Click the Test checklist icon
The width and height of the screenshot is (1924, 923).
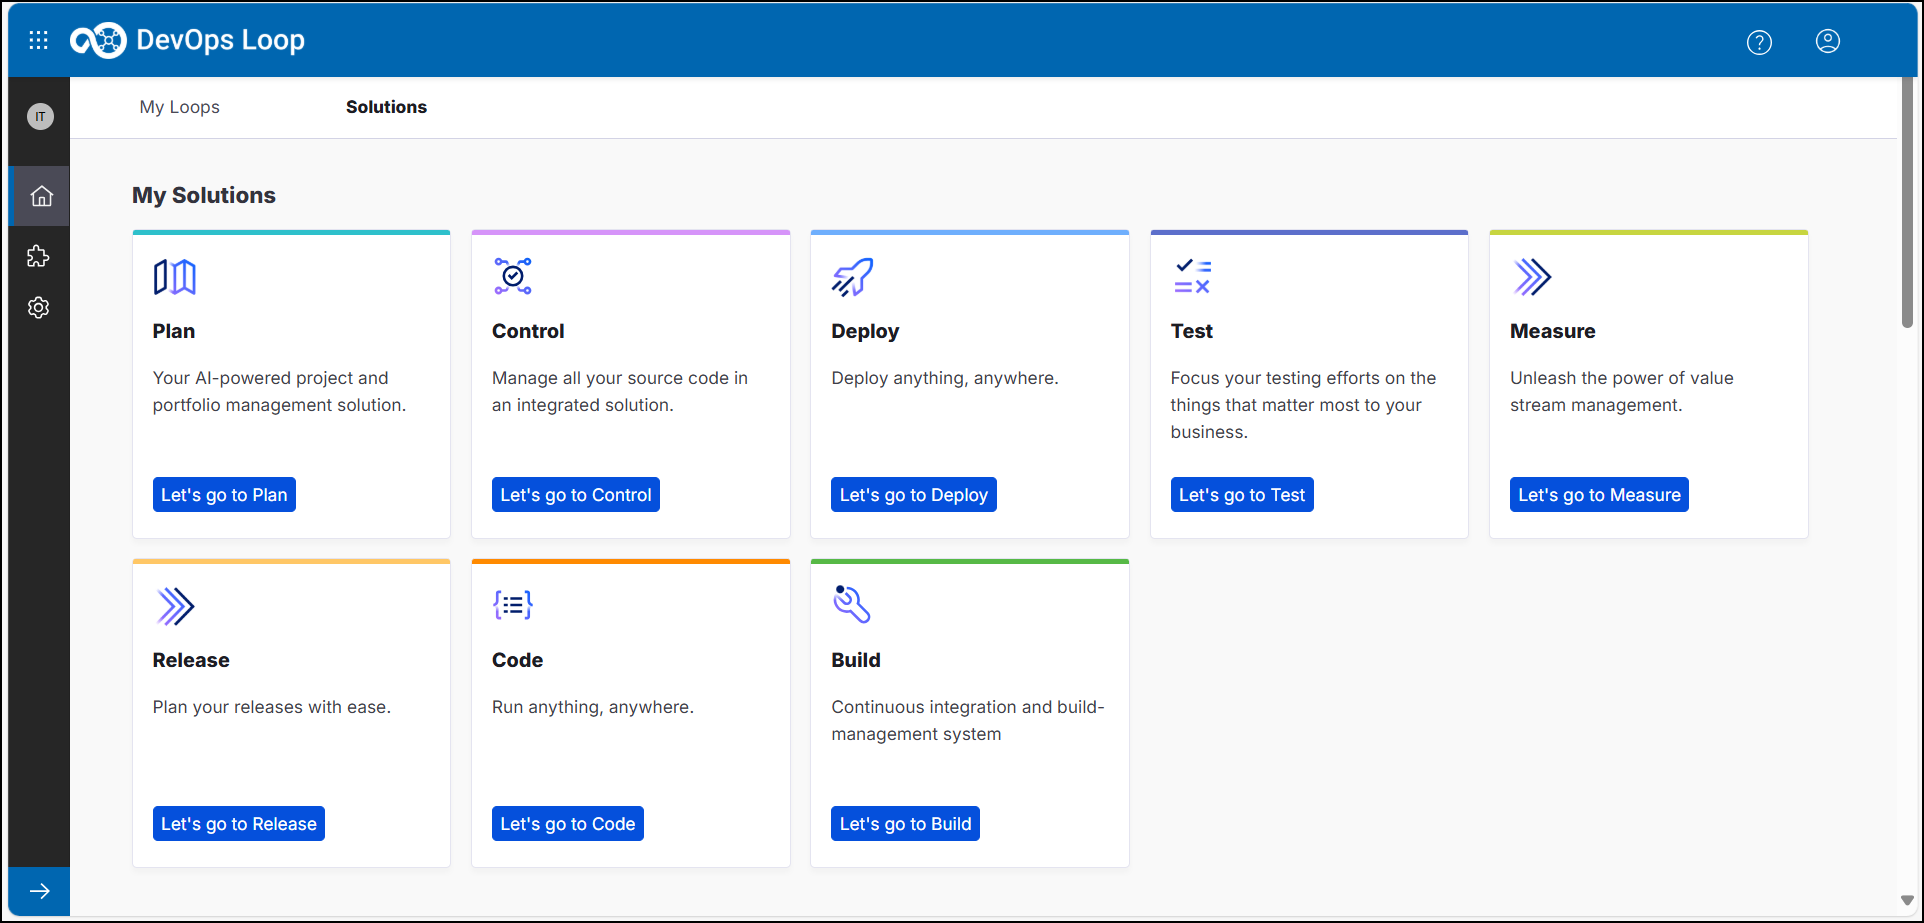1191,276
